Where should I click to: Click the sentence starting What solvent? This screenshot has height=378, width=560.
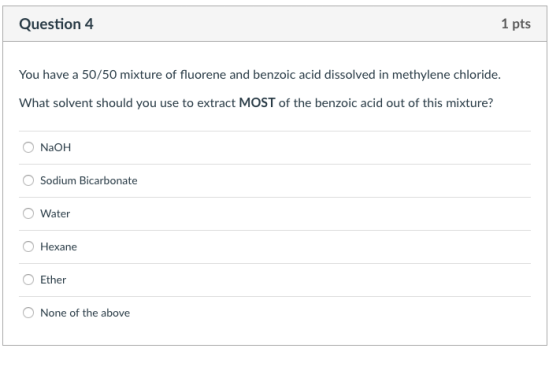pyautogui.click(x=256, y=103)
